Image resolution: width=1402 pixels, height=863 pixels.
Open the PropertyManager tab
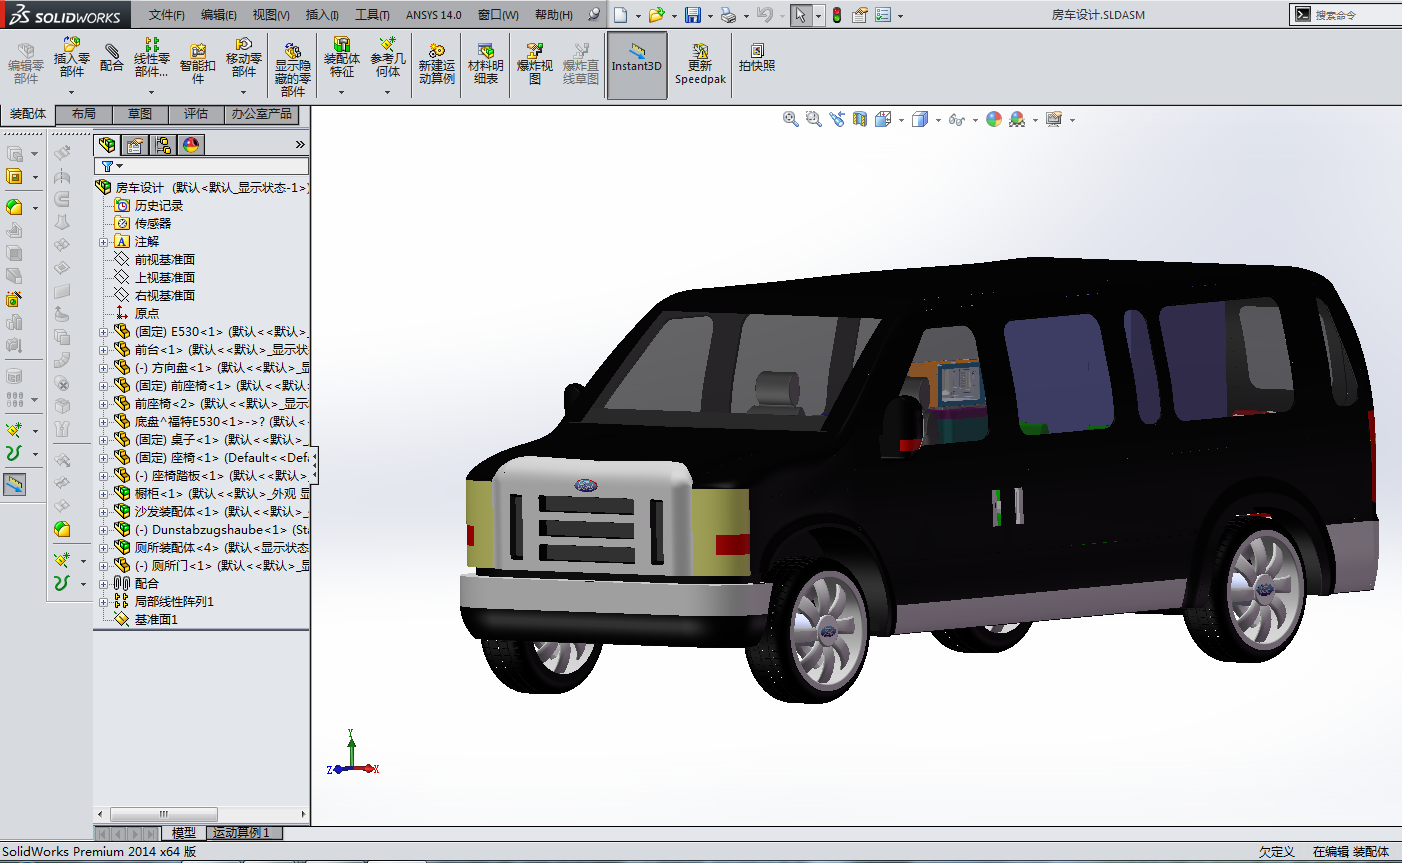[135, 145]
